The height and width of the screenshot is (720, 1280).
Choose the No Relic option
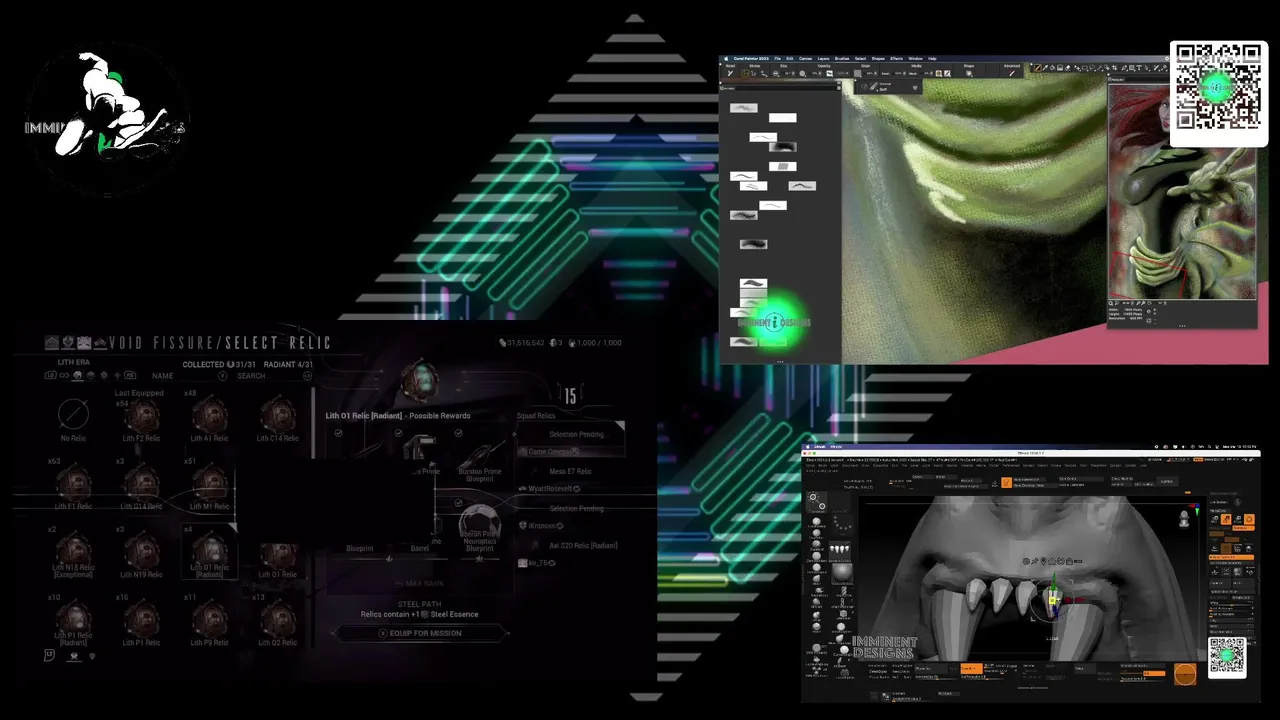73,418
